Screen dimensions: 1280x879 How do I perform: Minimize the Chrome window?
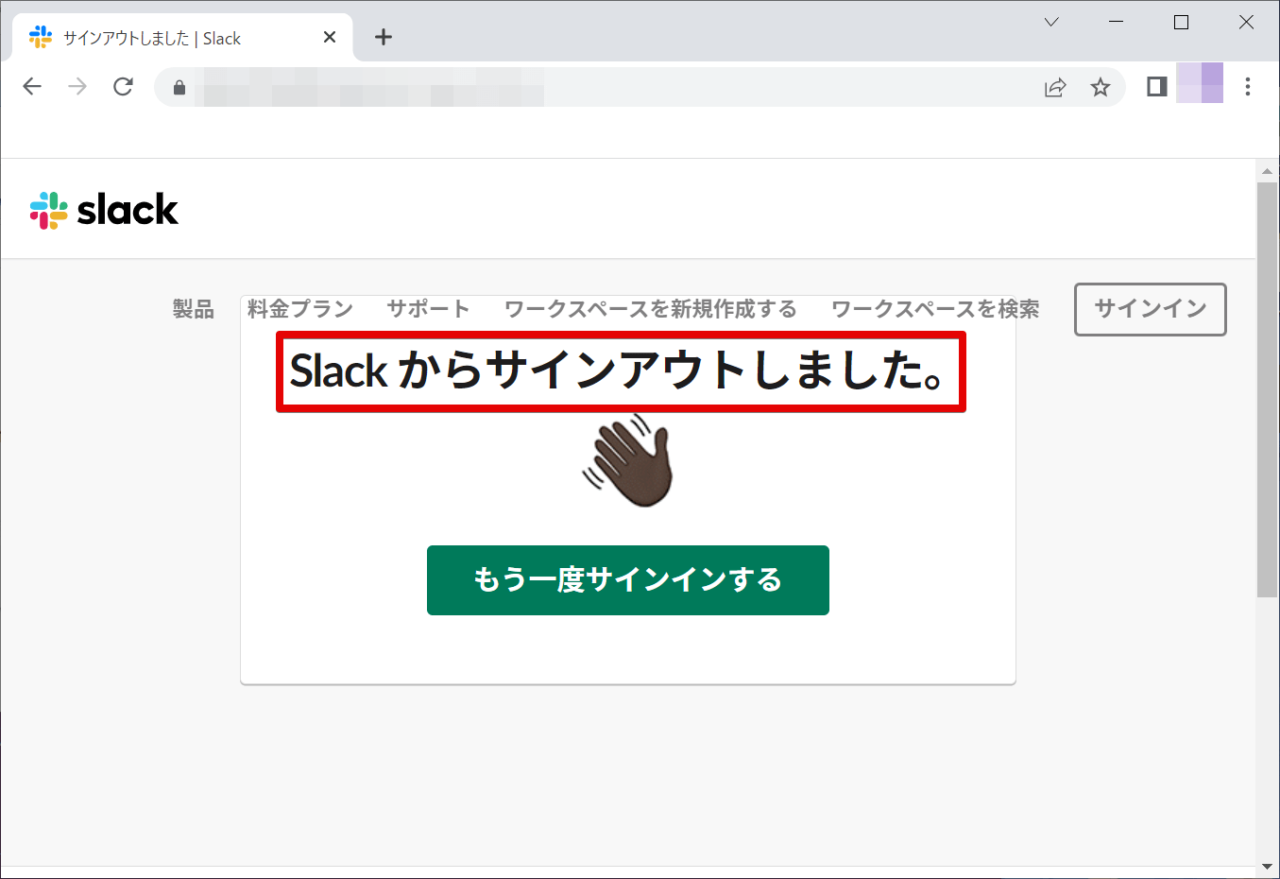click(x=1116, y=22)
